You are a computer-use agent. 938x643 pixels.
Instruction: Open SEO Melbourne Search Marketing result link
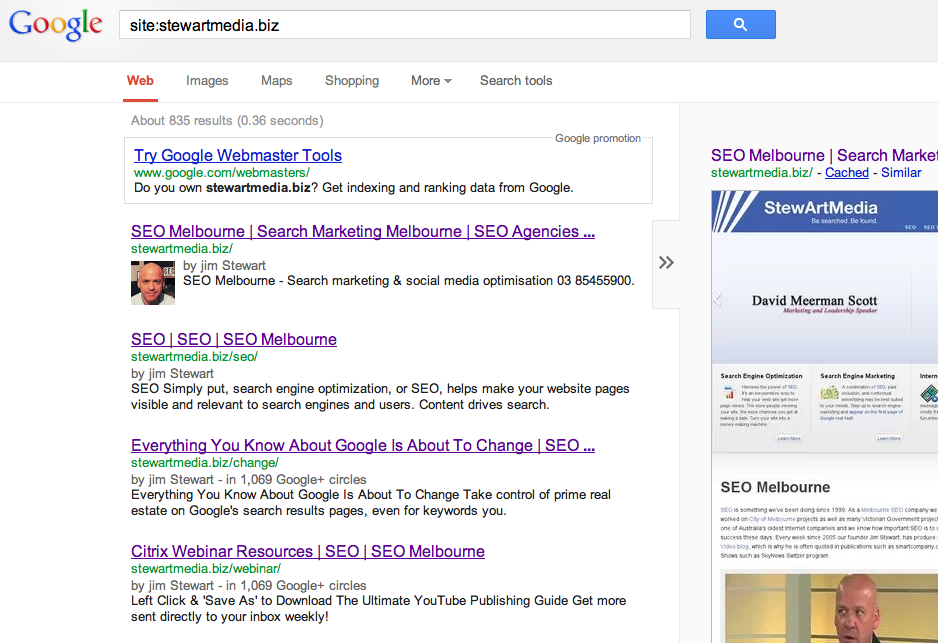pyautogui.click(x=363, y=231)
